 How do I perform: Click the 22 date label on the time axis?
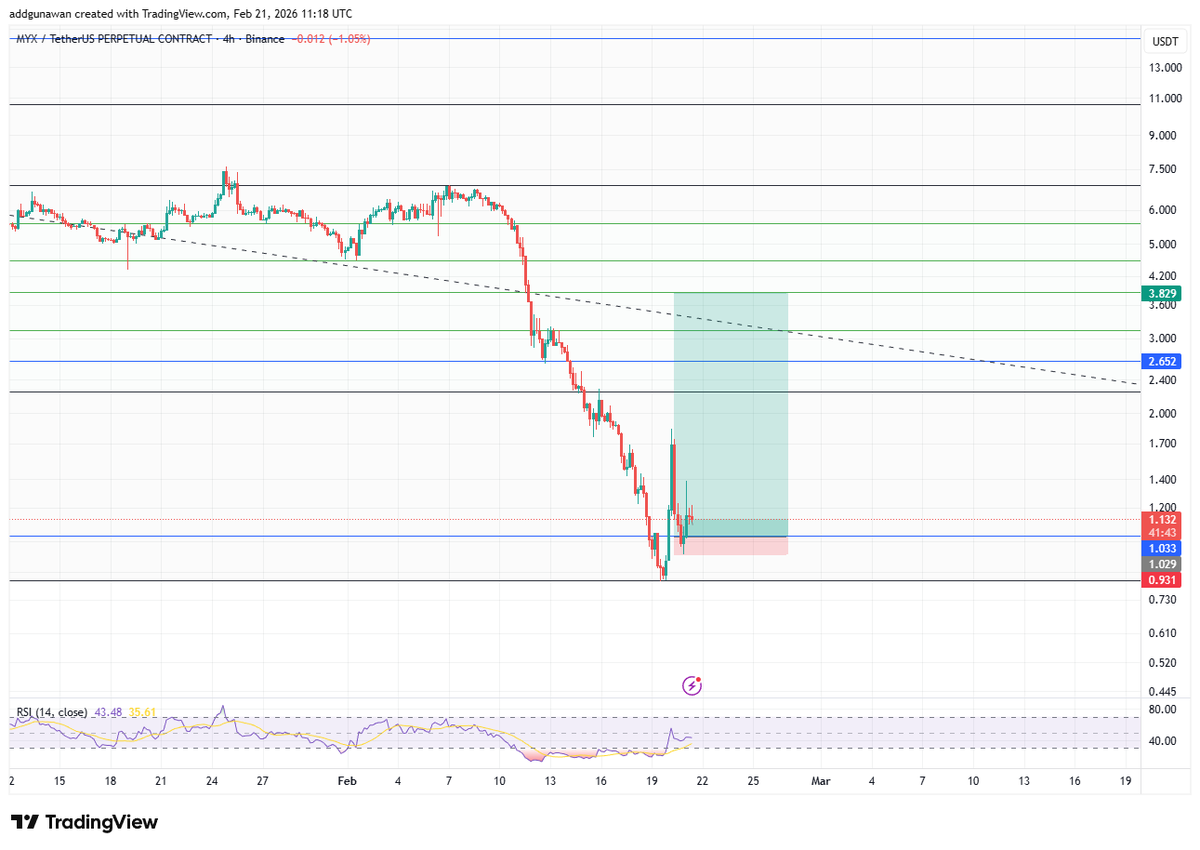pyautogui.click(x=702, y=780)
